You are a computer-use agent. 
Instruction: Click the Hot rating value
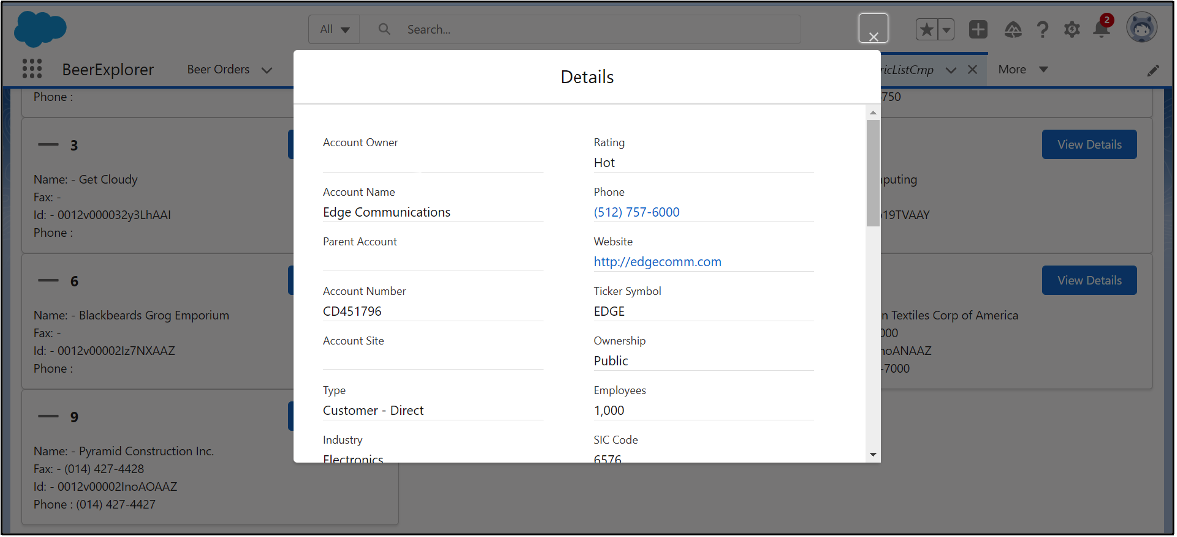pyautogui.click(x=604, y=163)
